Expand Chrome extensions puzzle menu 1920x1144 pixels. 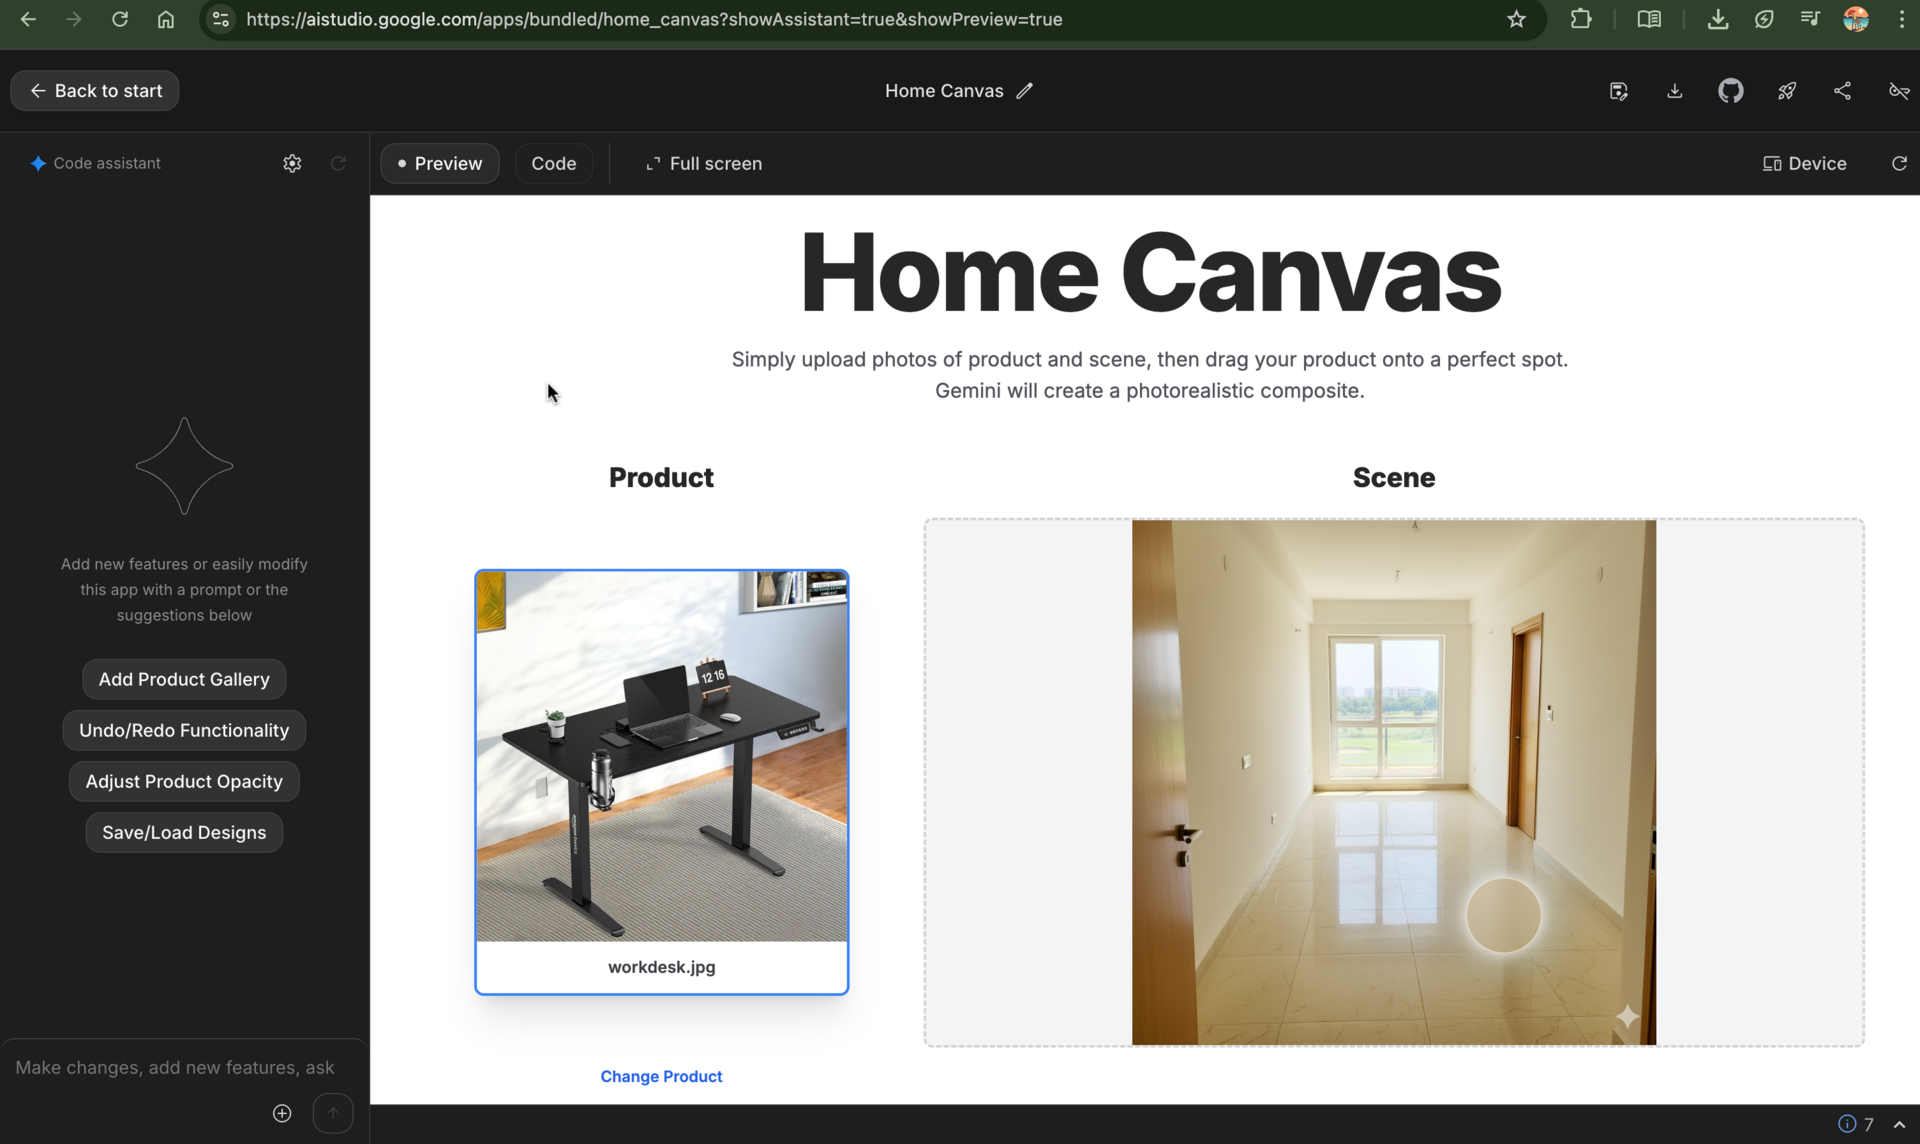pos(1581,19)
